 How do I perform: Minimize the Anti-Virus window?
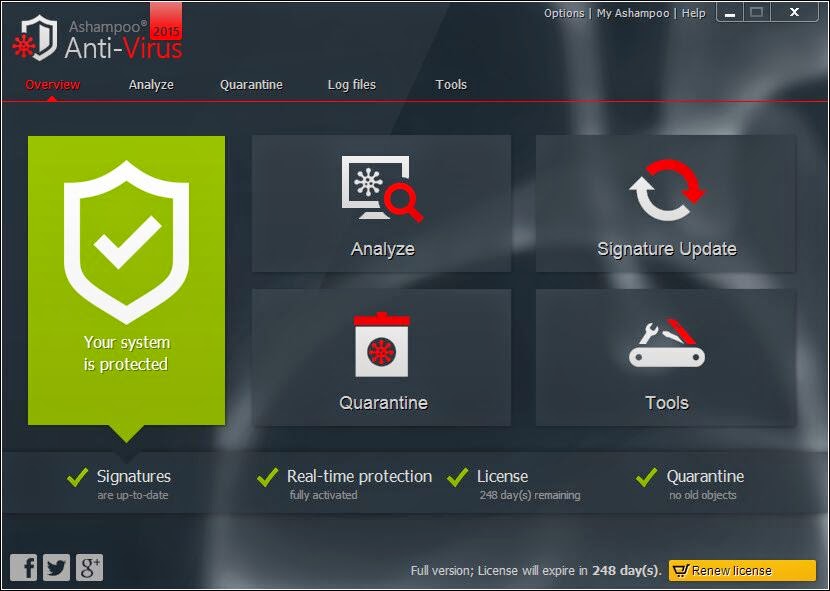(x=730, y=13)
